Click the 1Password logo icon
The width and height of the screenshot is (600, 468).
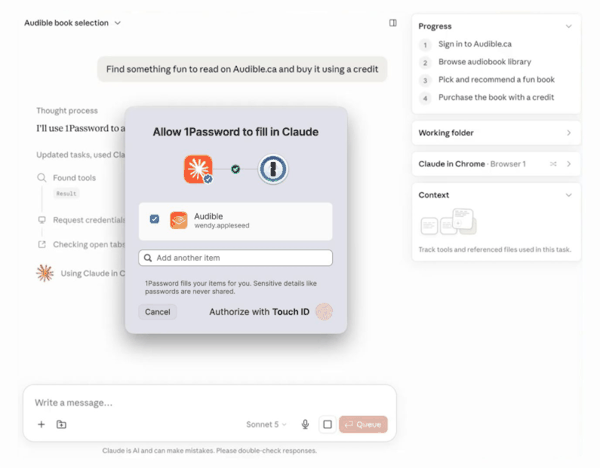(x=273, y=169)
